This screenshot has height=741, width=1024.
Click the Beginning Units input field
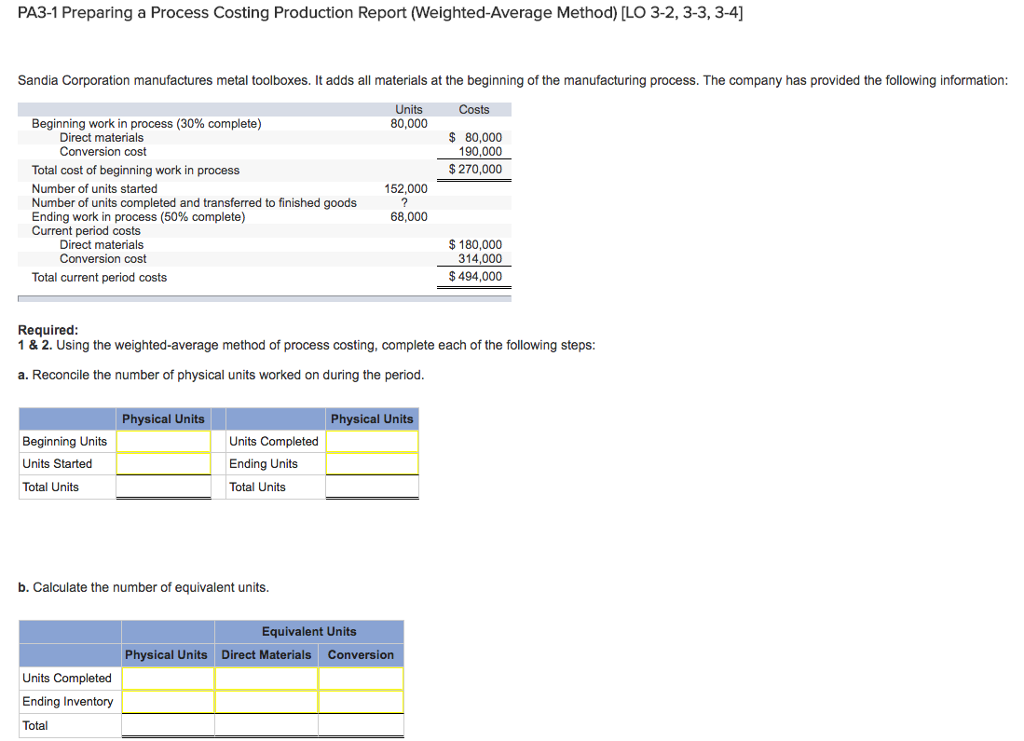click(x=163, y=441)
